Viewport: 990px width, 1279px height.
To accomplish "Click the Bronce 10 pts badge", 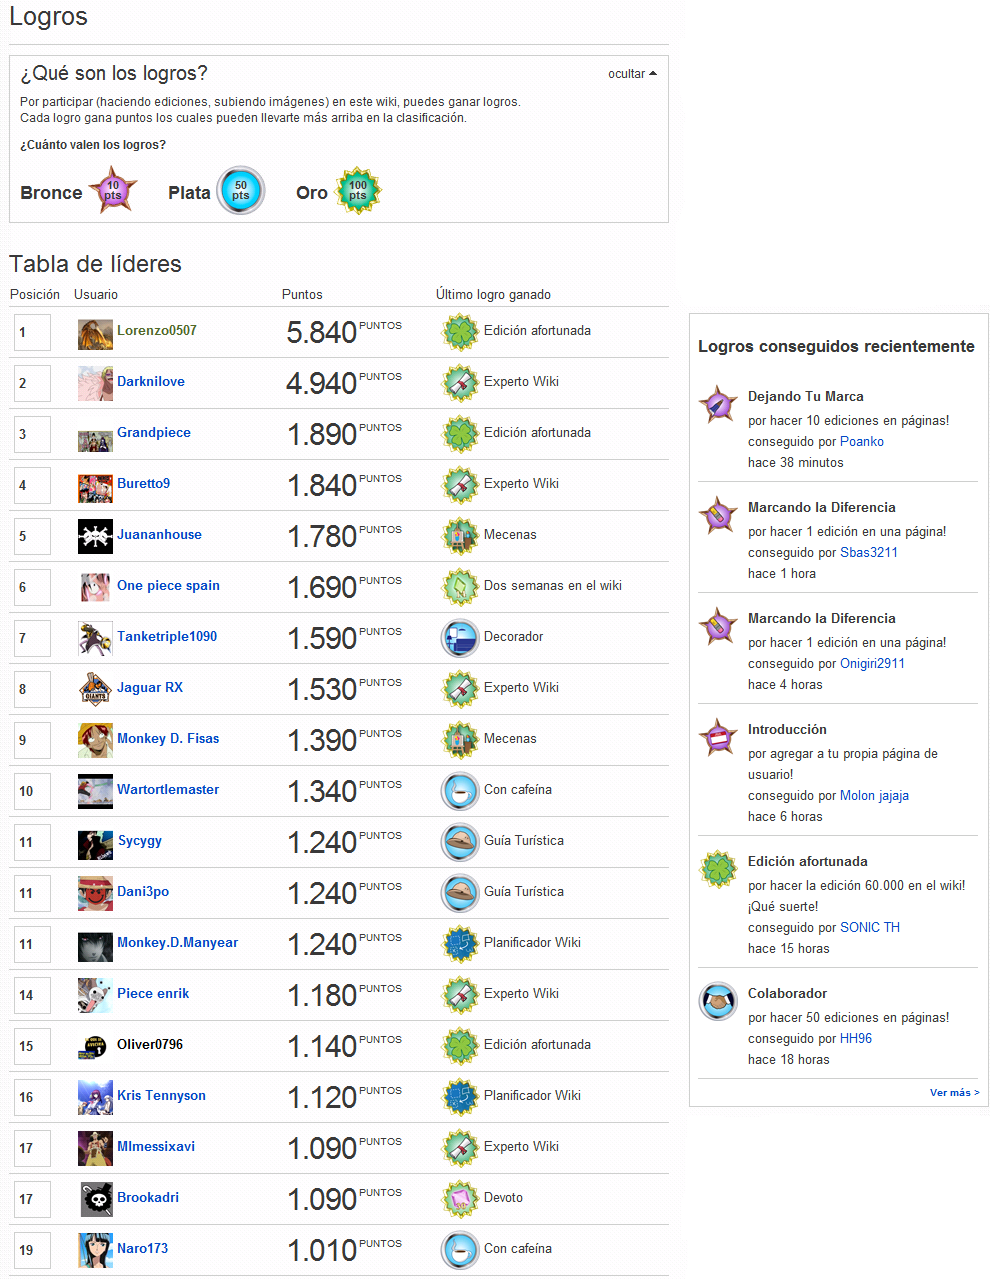I will [113, 190].
